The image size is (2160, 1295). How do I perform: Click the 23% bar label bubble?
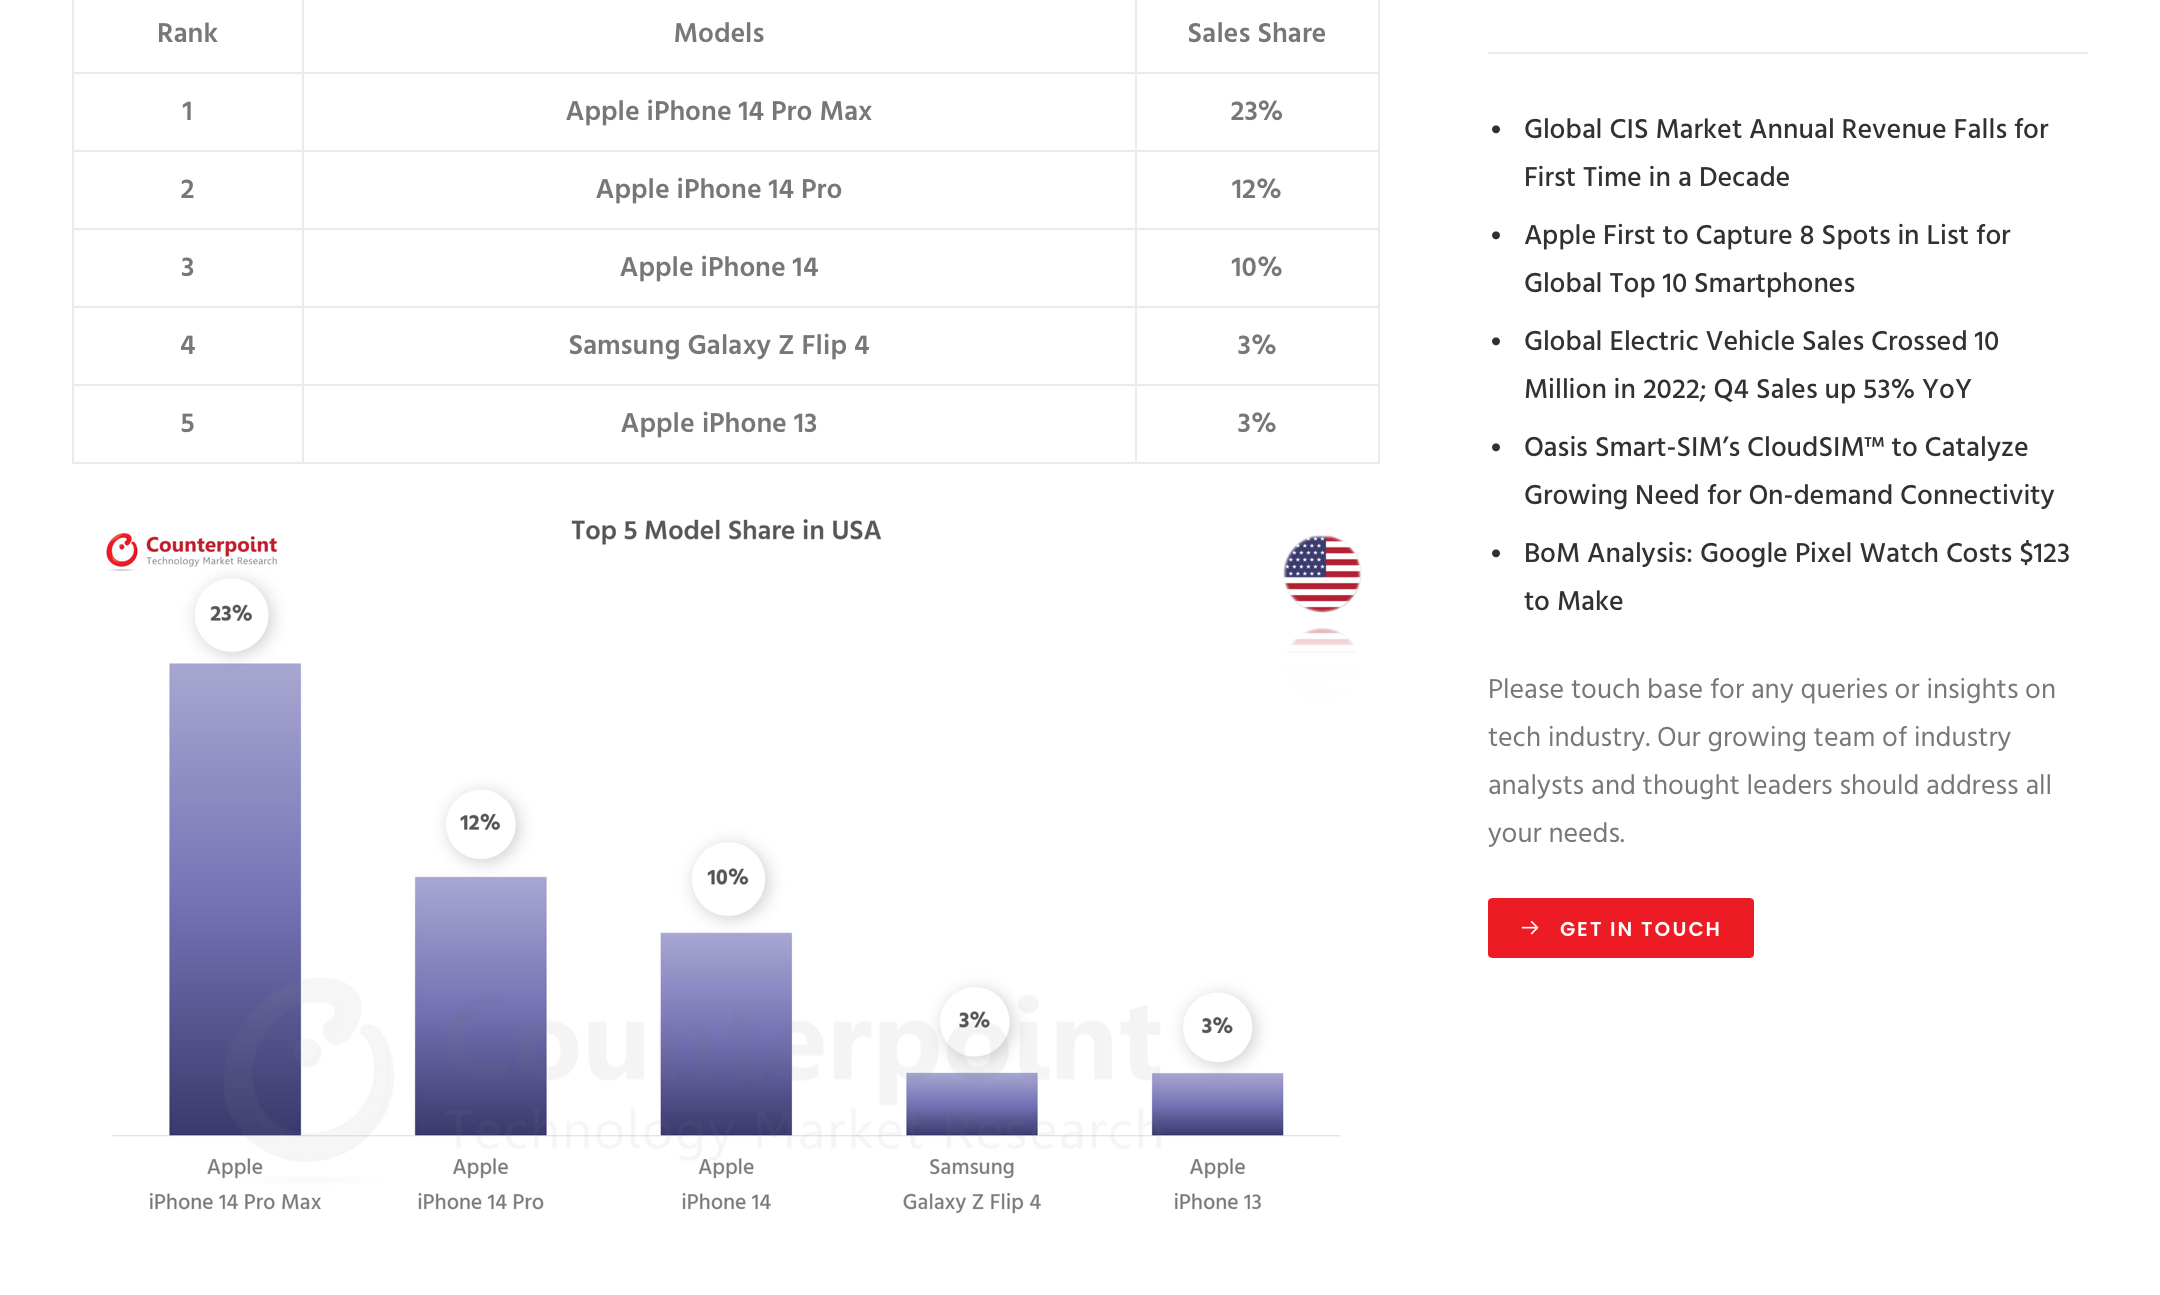[231, 614]
